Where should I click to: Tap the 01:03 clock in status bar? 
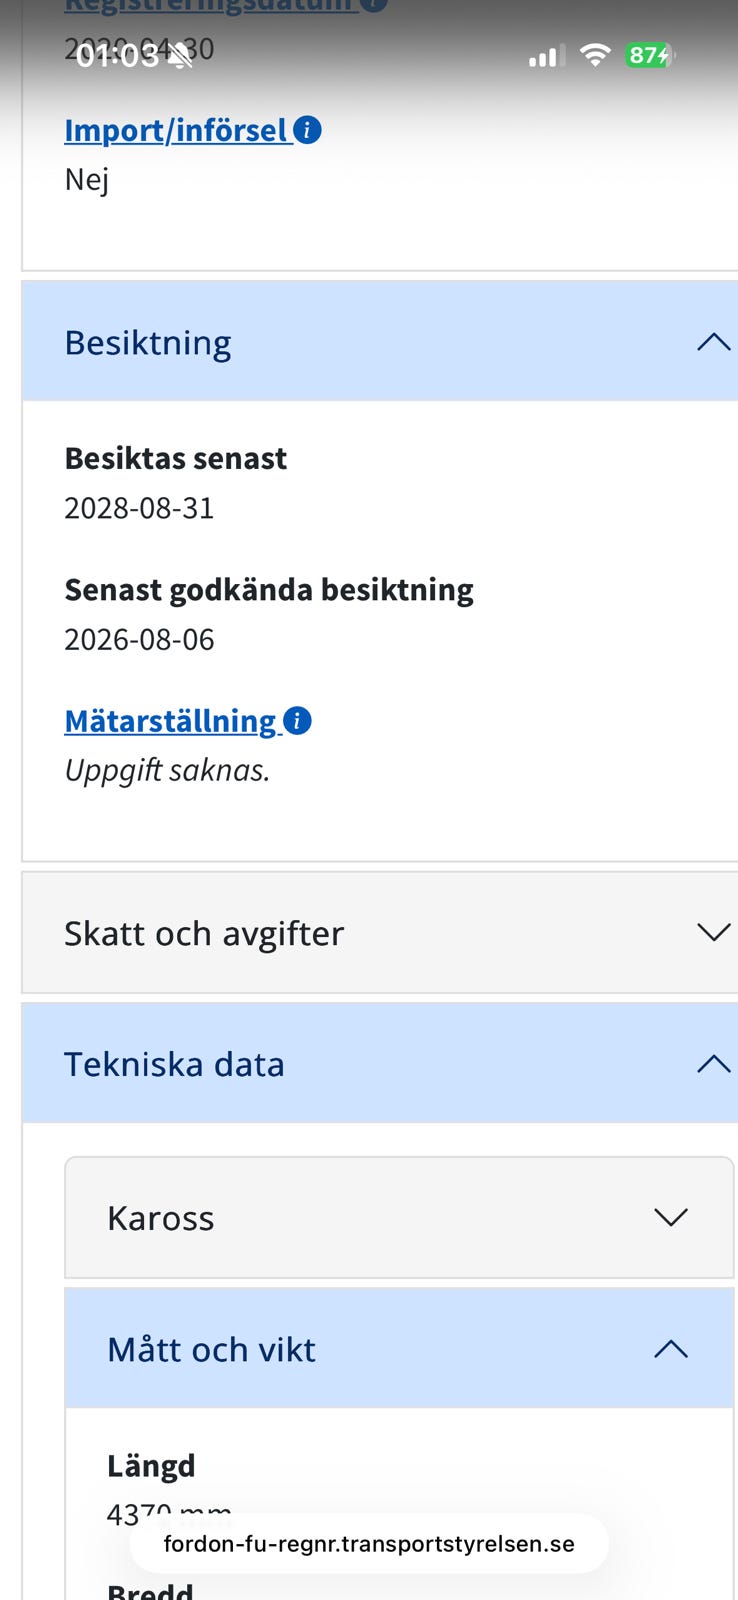click(116, 56)
